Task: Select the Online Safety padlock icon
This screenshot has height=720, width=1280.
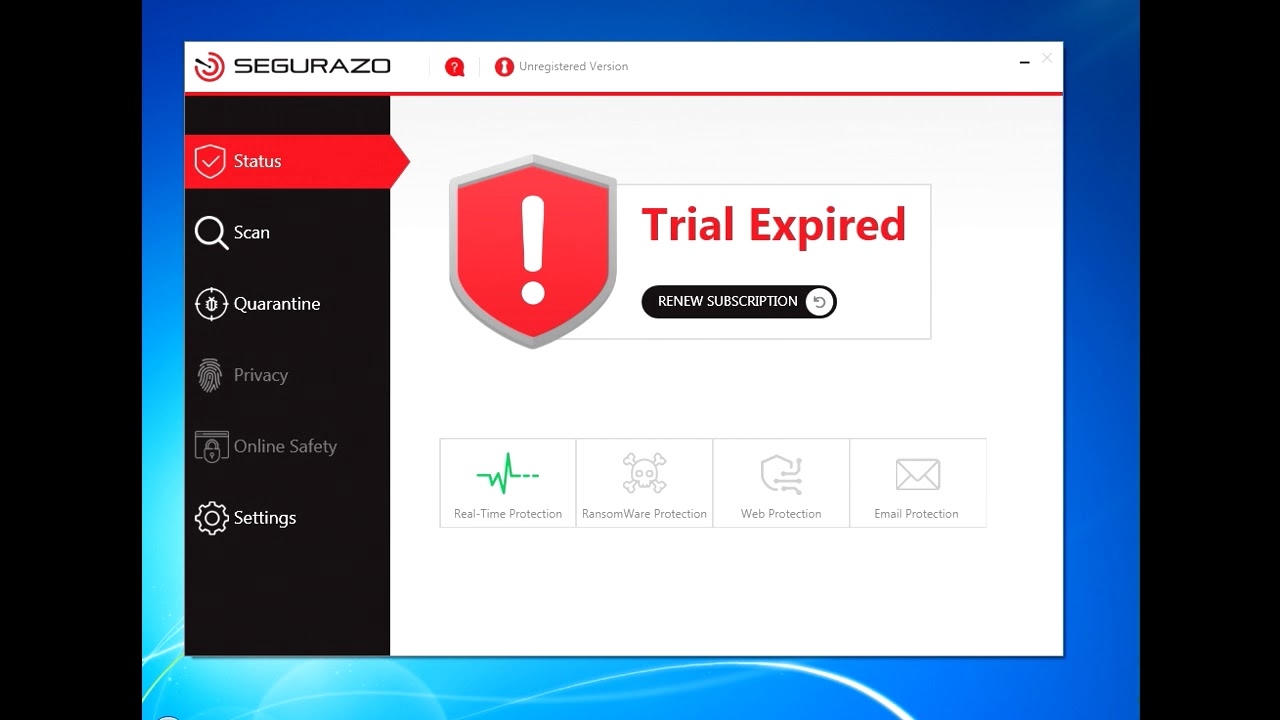Action: pos(211,446)
